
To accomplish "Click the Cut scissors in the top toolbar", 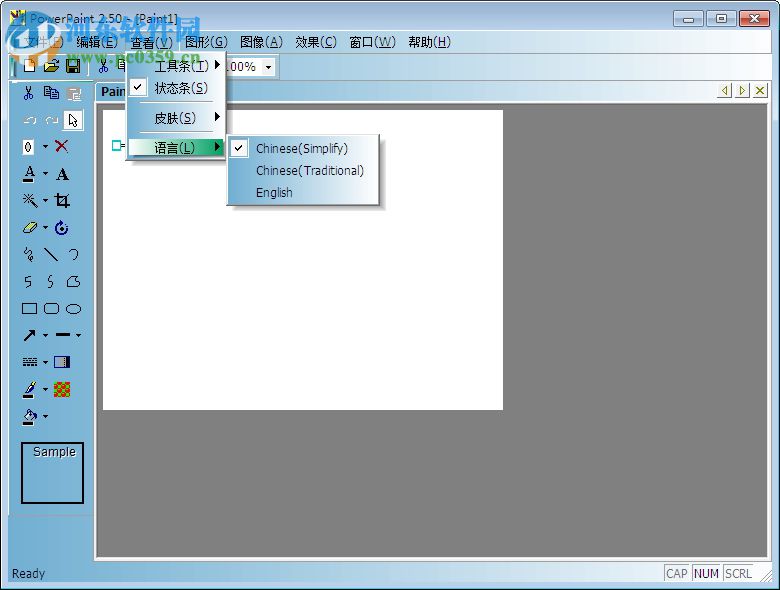I will [x=103, y=66].
